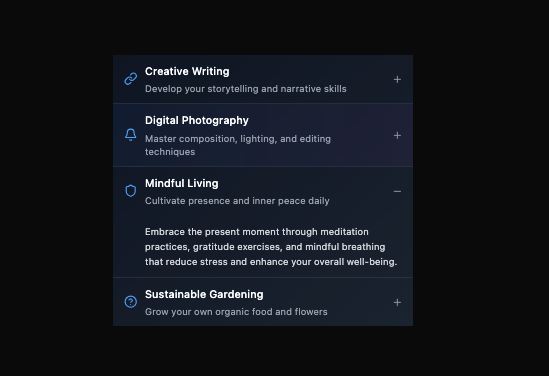
Task: Click 'gratitude exercises' in the description text
Action: pos(237,247)
